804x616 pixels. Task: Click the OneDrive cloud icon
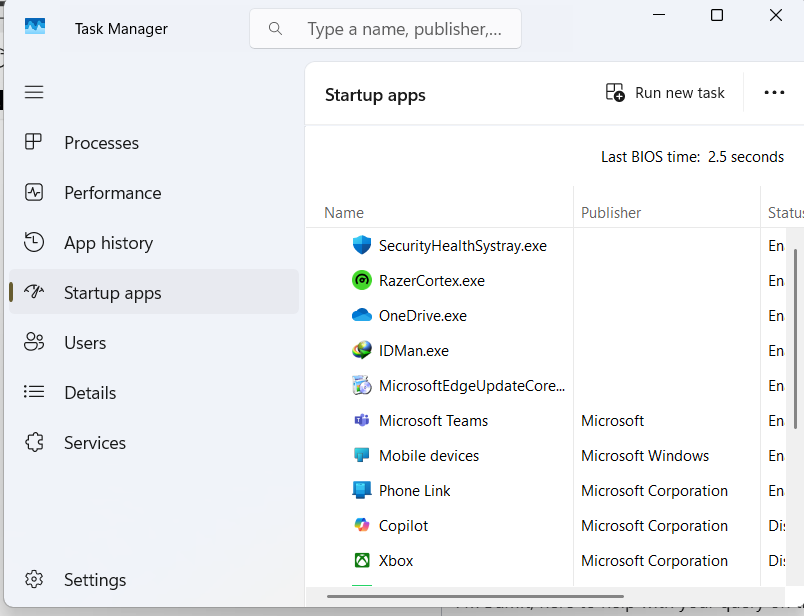point(361,315)
